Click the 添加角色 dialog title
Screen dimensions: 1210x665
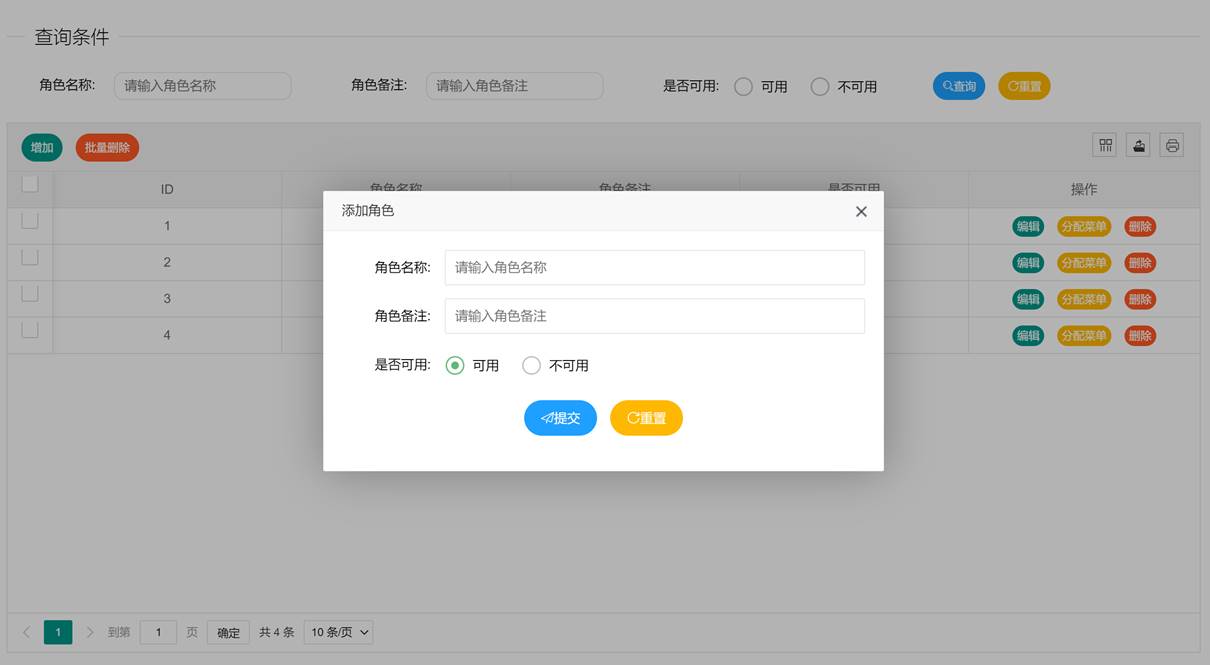pos(368,211)
